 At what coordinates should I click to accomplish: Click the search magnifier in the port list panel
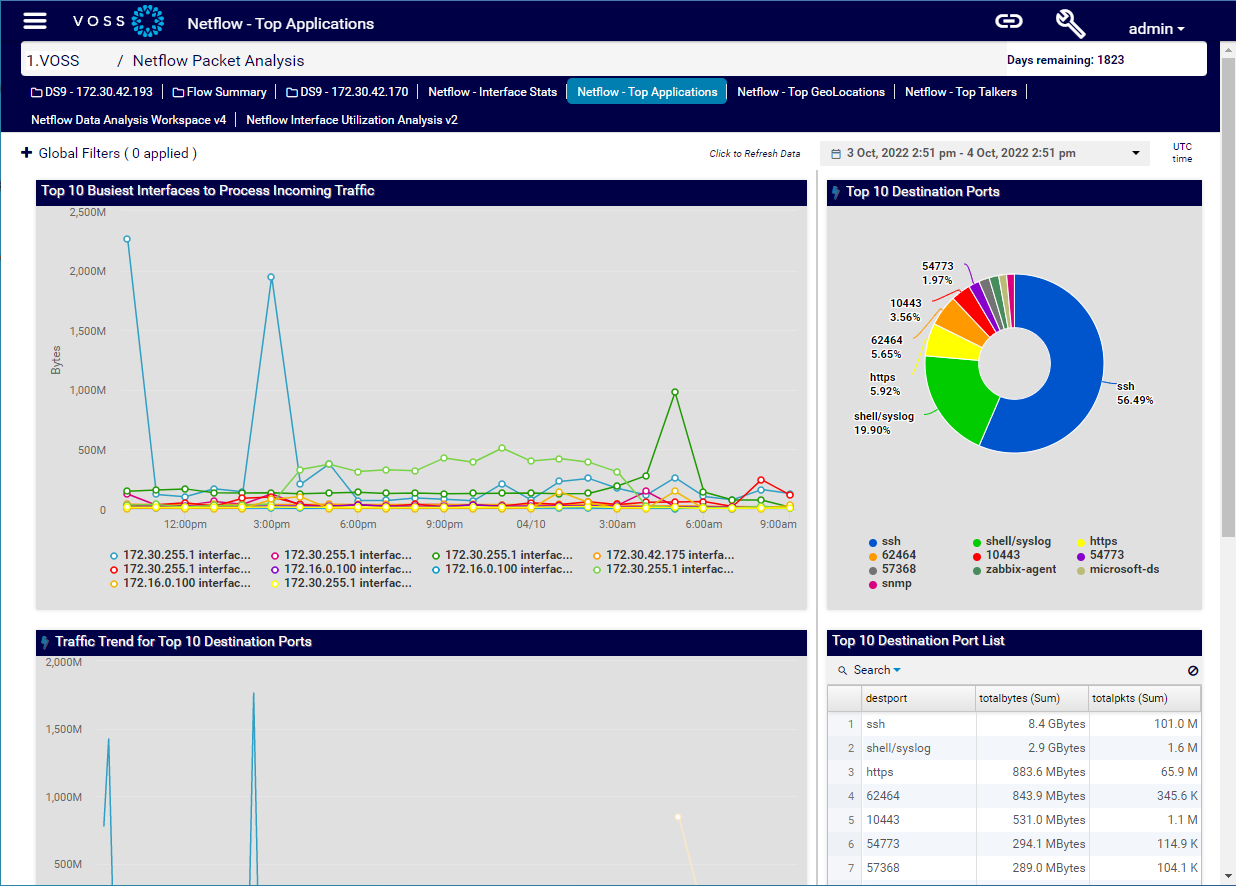pyautogui.click(x=845, y=670)
